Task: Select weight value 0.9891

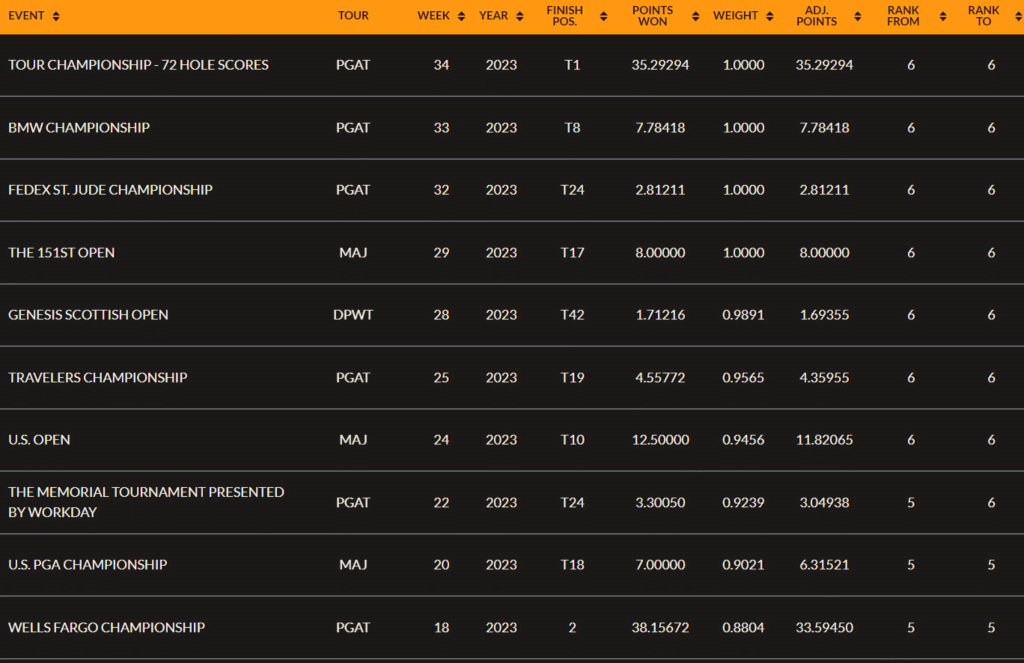Action: pos(743,314)
